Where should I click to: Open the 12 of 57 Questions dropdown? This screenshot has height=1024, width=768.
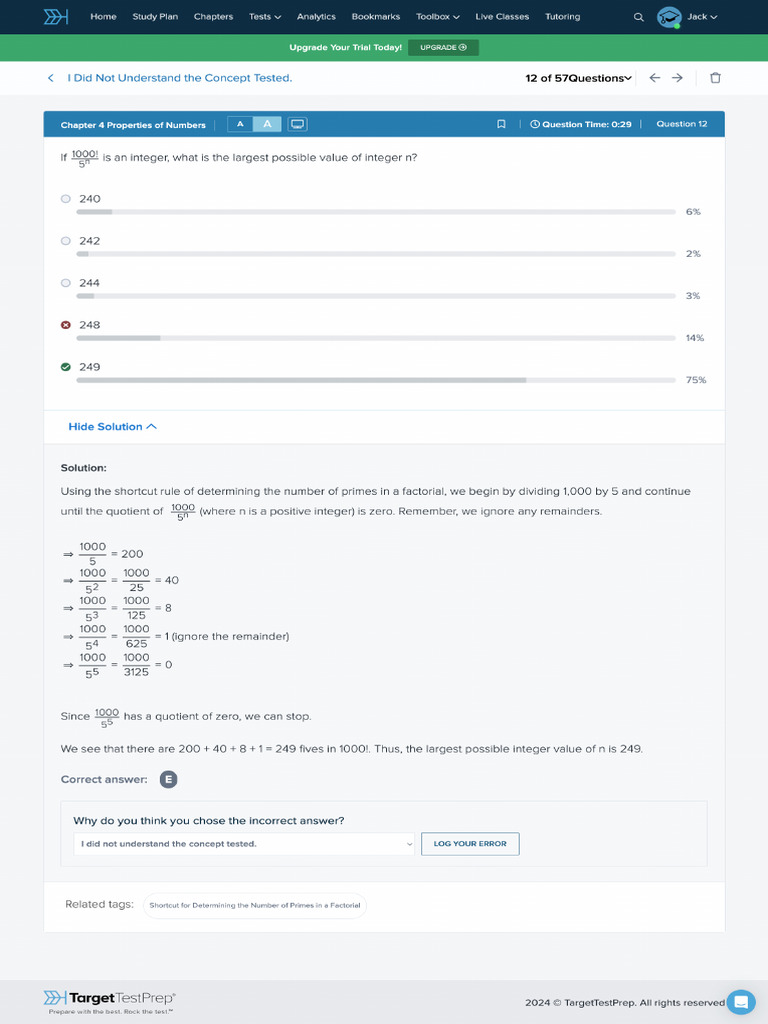578,78
